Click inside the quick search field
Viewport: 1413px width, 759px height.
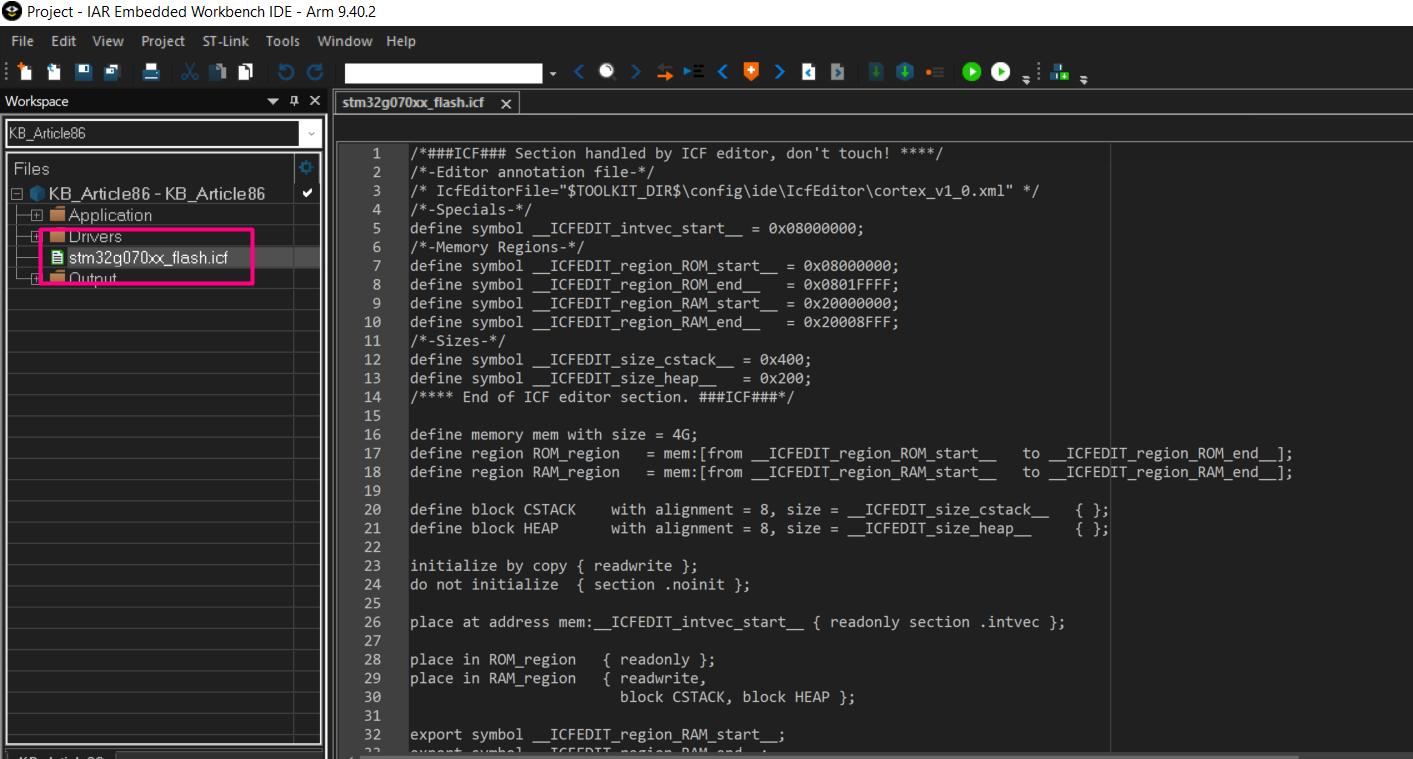(x=443, y=71)
